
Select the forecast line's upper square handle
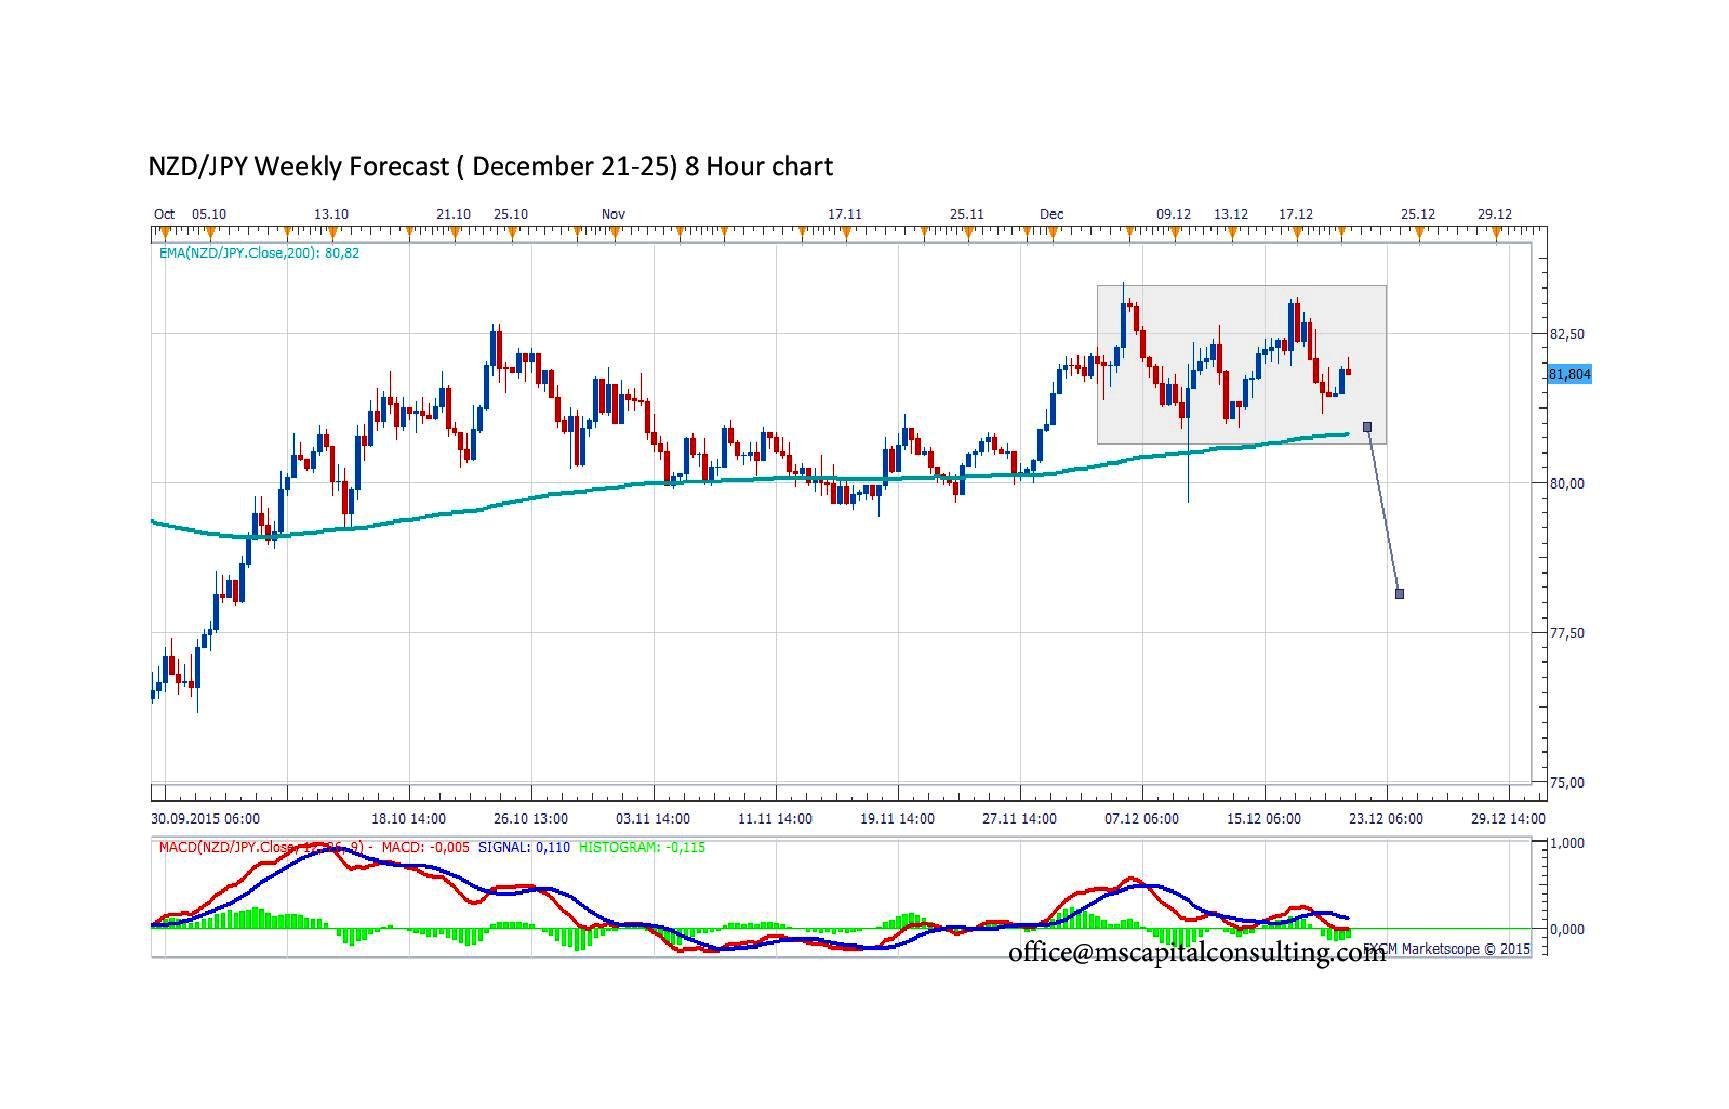click(1368, 427)
